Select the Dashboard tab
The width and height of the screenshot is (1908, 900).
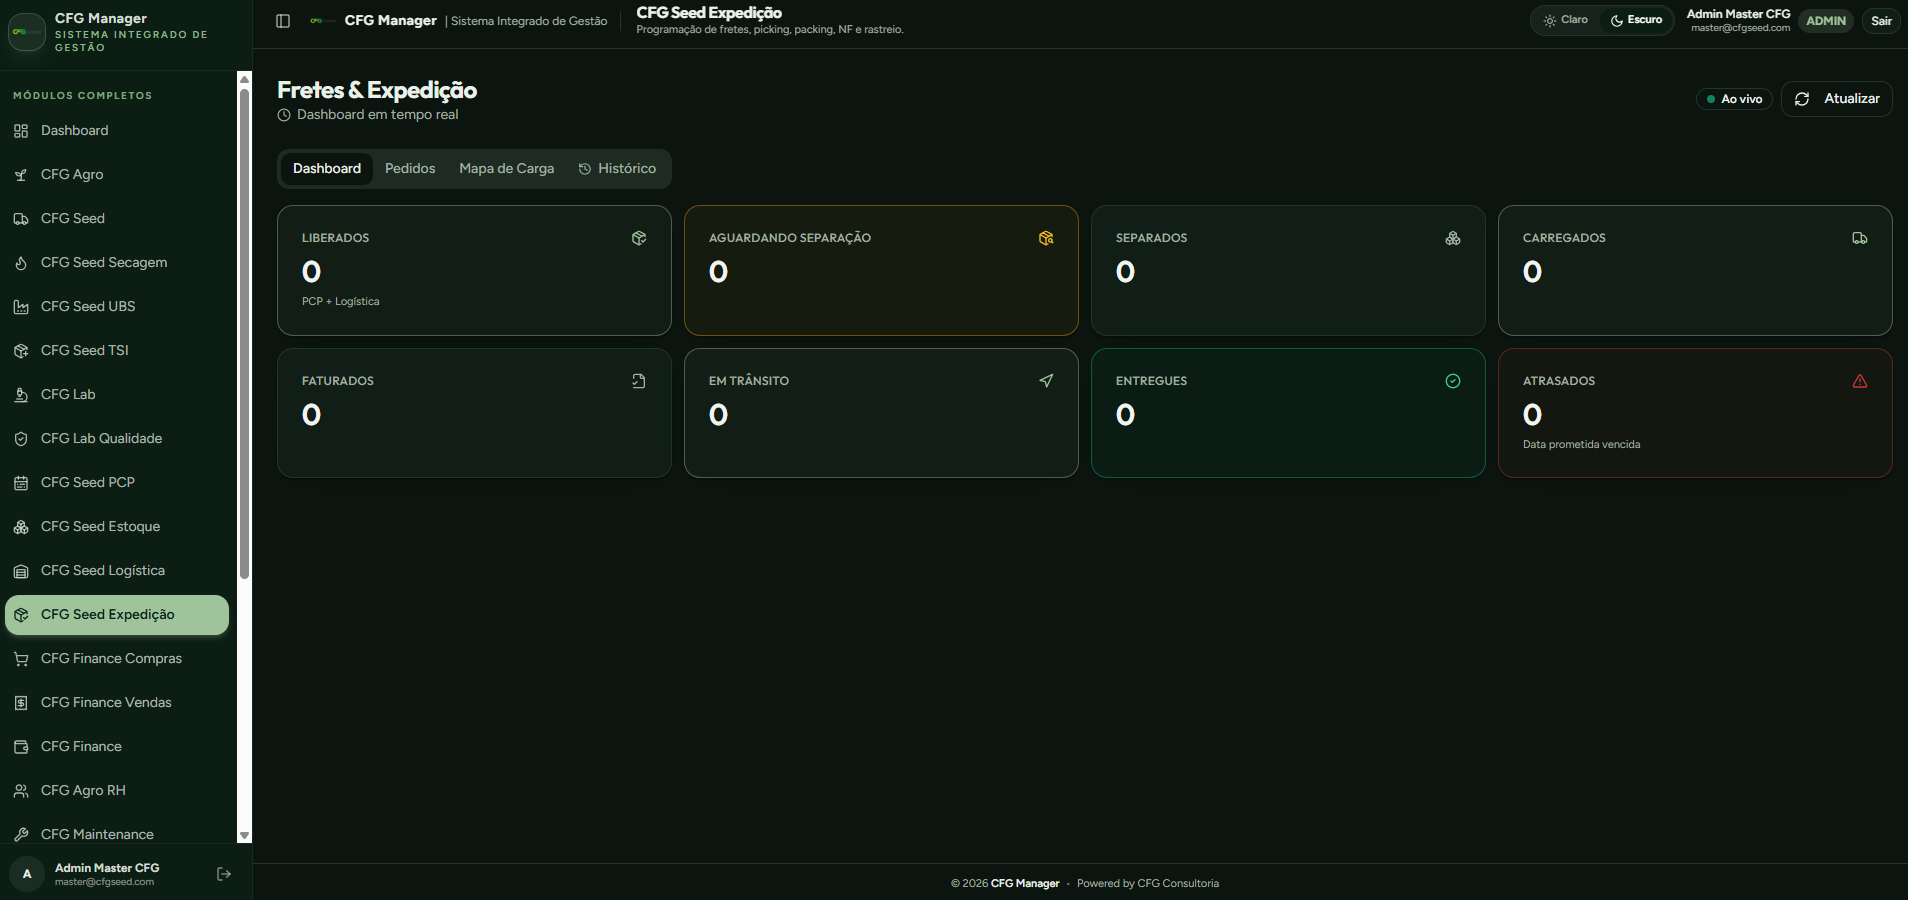(x=327, y=169)
